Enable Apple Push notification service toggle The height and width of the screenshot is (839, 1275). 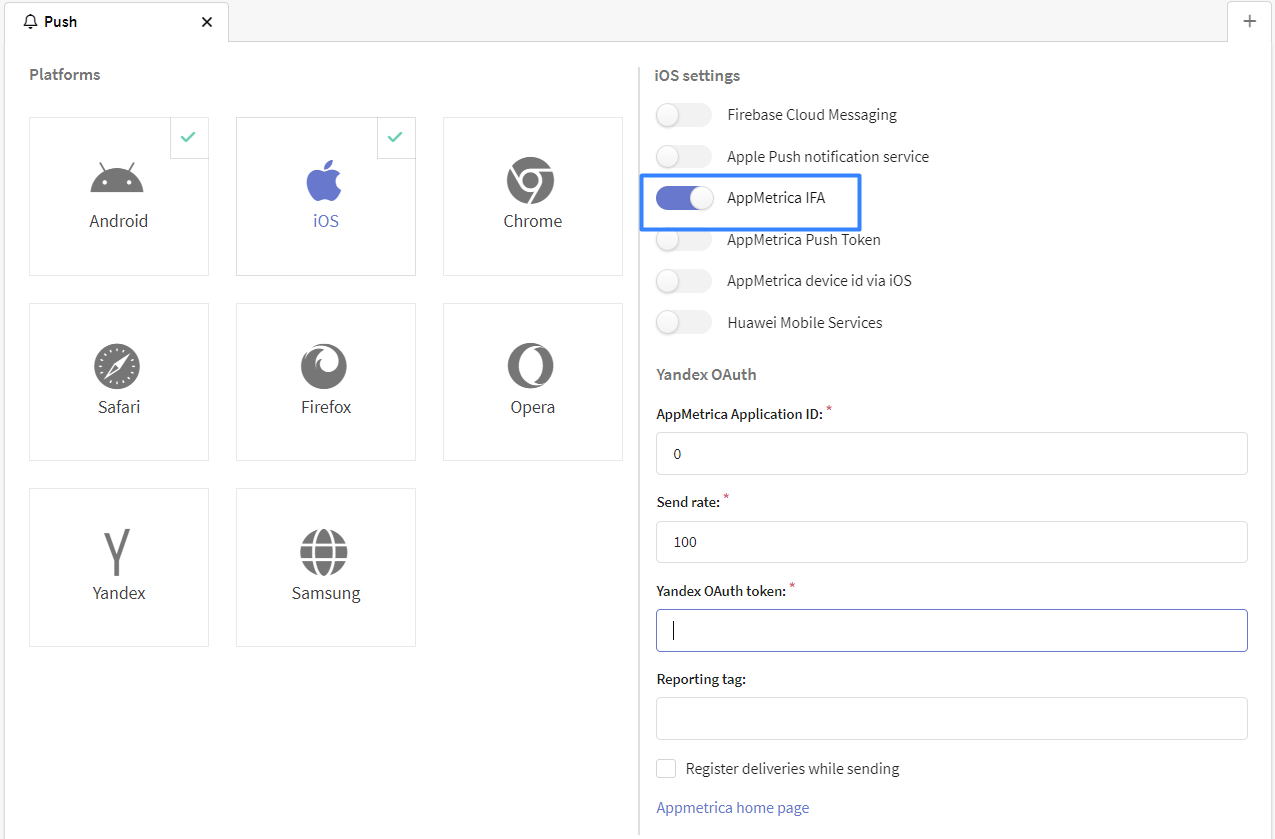684,157
